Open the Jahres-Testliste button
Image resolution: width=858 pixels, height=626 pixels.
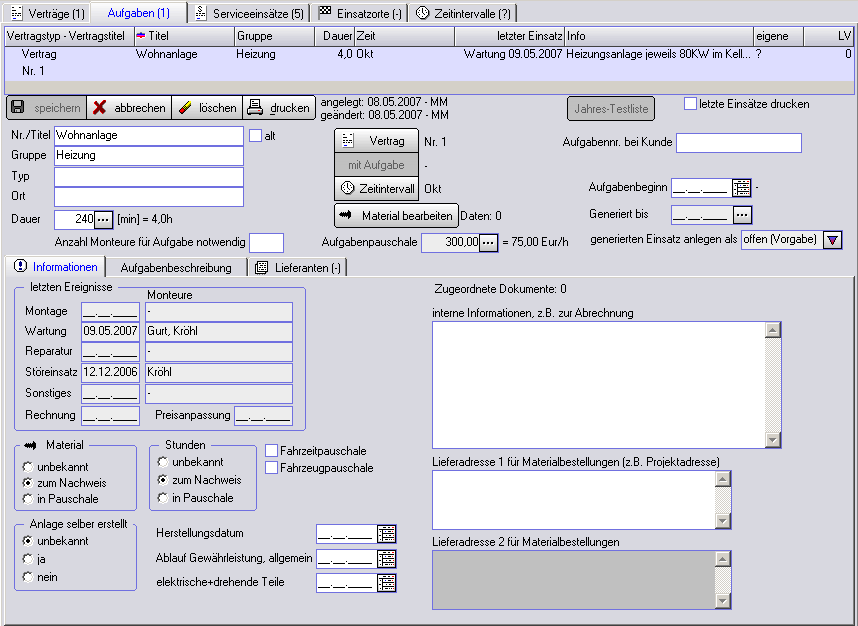pos(609,108)
